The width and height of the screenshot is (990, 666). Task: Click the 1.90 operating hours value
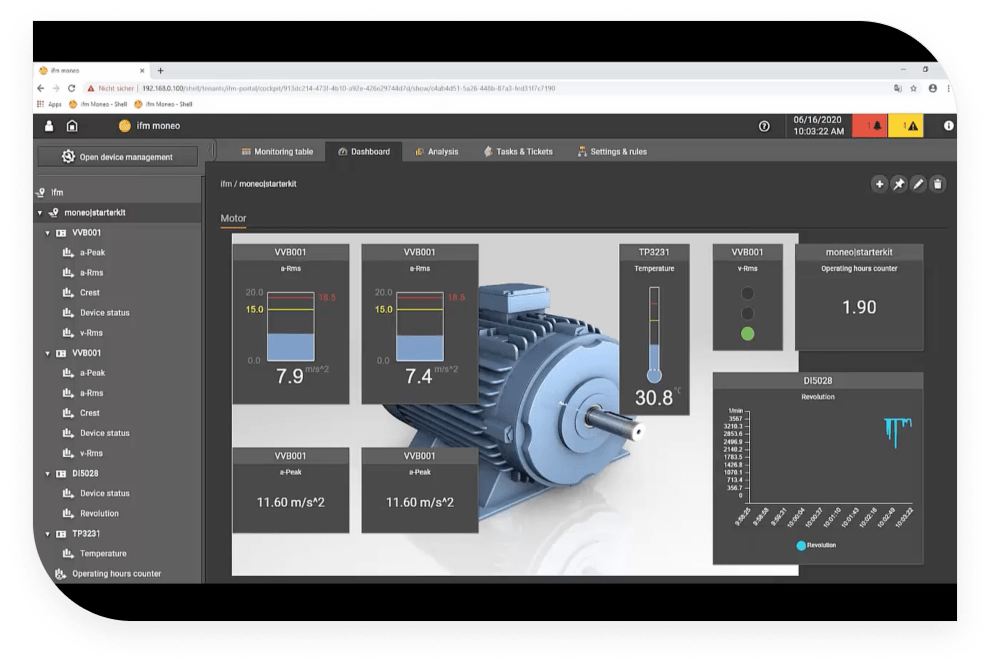(859, 307)
